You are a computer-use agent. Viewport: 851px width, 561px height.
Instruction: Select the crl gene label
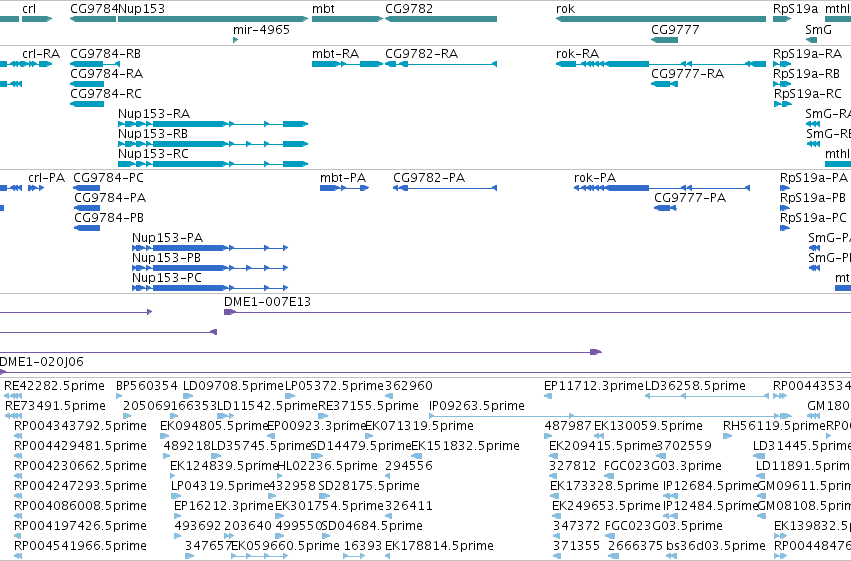(29, 9)
